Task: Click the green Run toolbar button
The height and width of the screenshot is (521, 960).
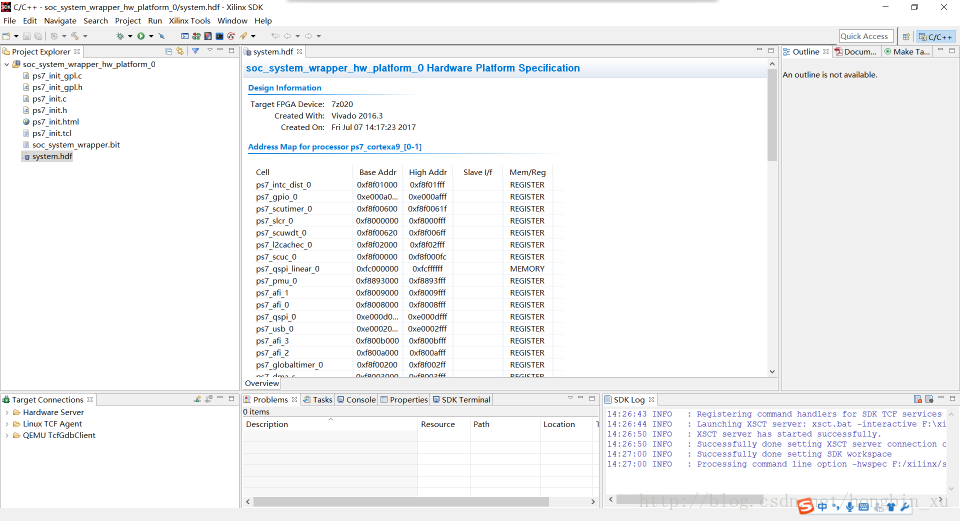Action: [141, 36]
